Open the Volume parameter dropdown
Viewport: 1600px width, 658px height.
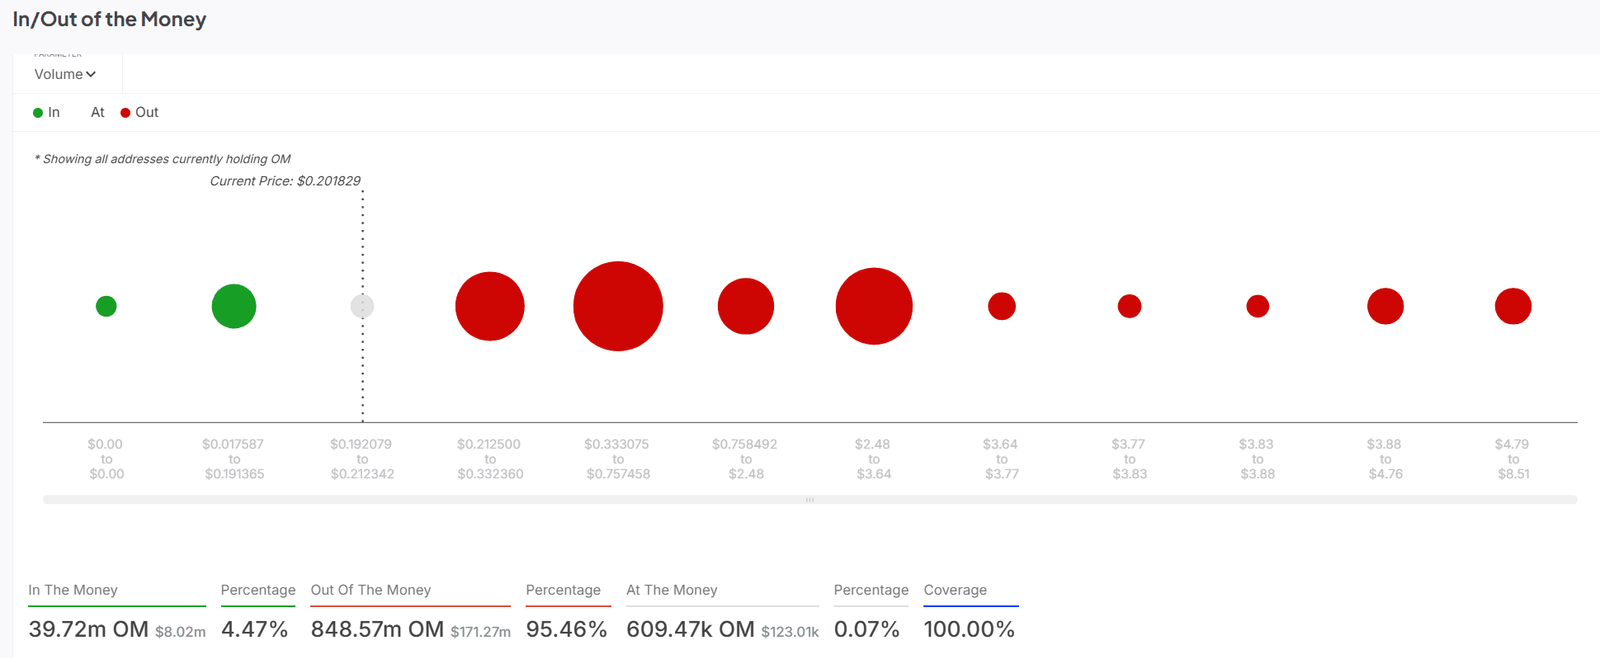pyautogui.click(x=65, y=74)
